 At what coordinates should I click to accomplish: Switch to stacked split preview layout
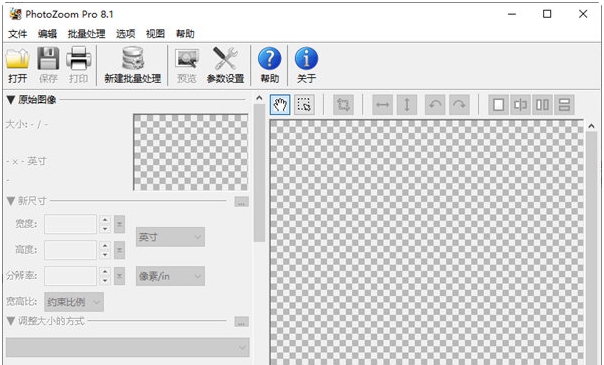click(x=564, y=104)
